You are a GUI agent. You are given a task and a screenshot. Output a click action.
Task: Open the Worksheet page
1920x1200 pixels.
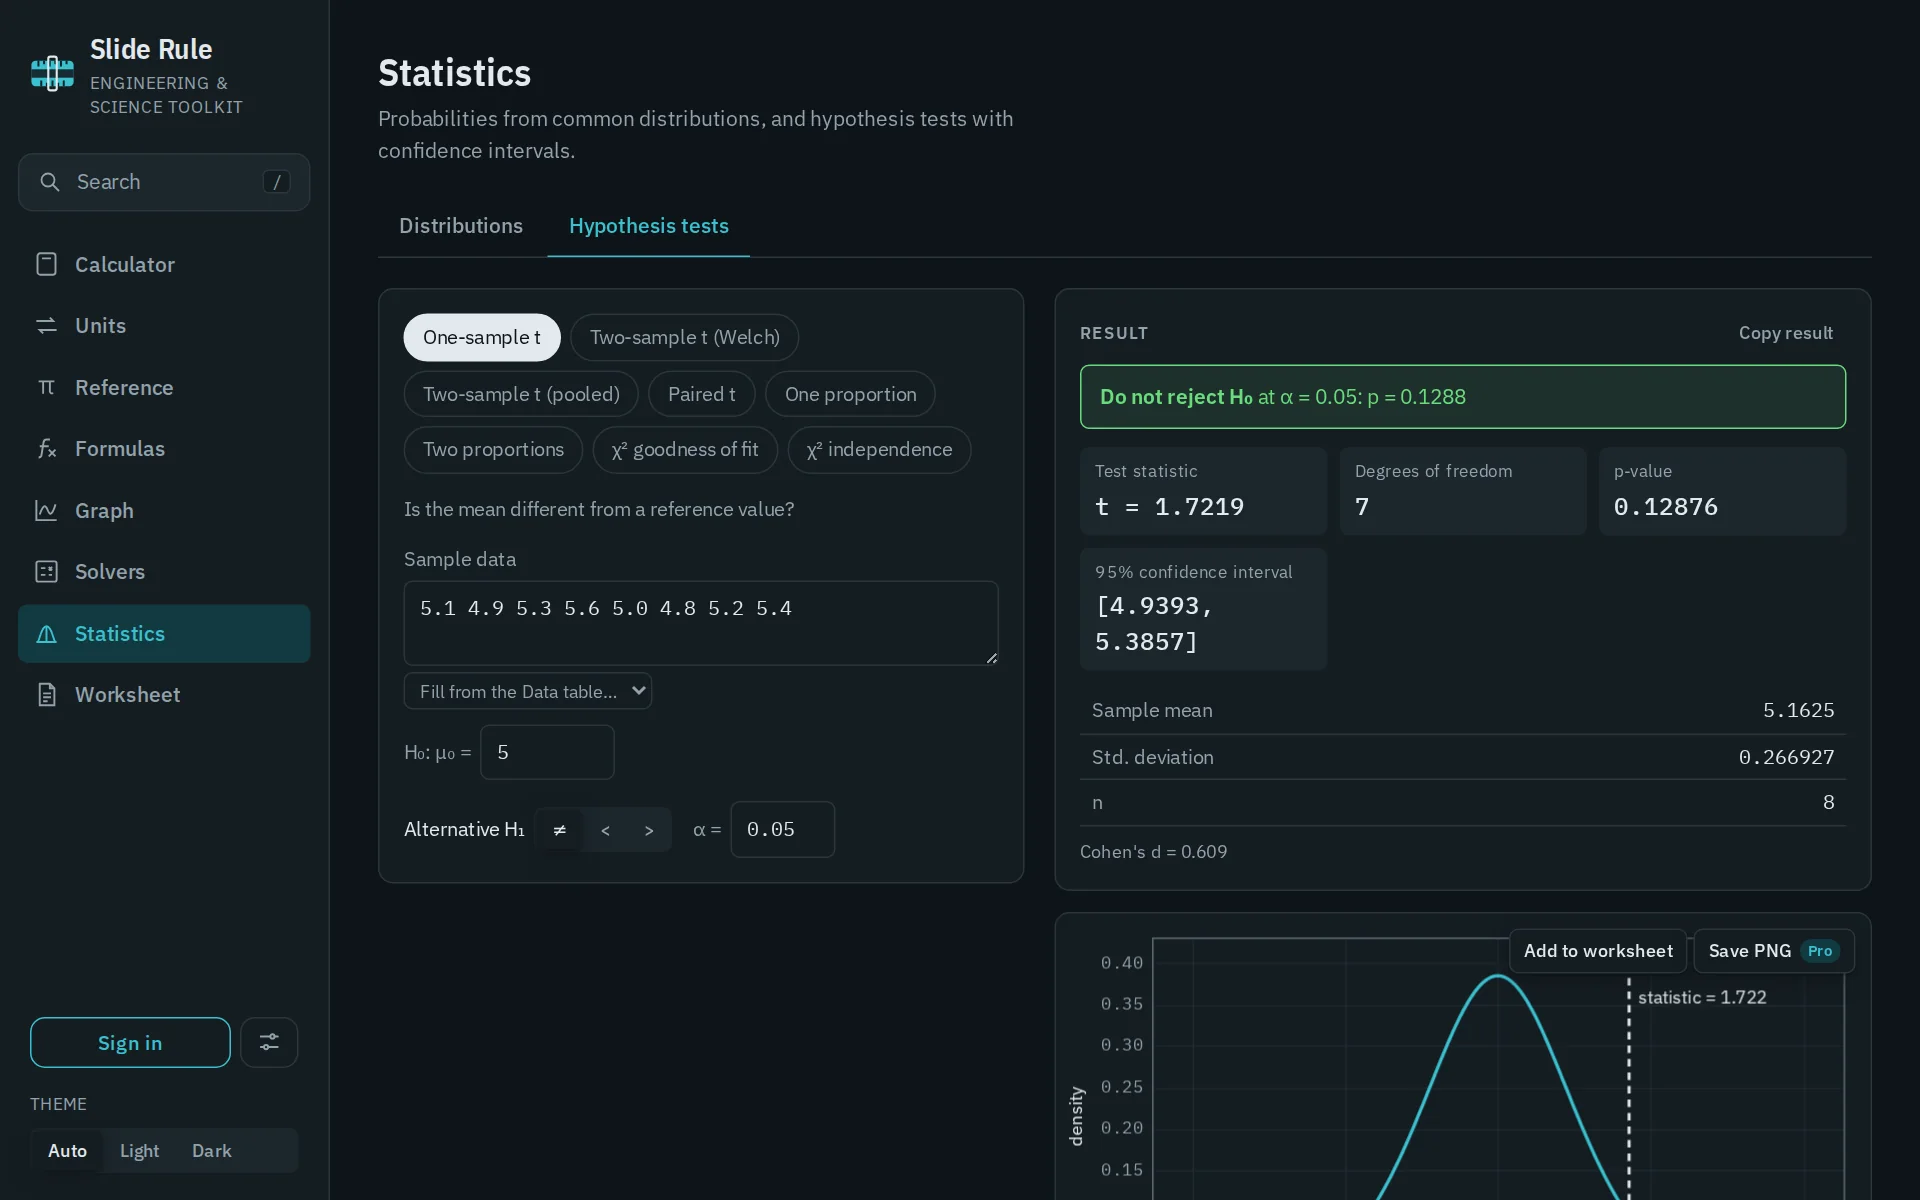[x=164, y=695]
